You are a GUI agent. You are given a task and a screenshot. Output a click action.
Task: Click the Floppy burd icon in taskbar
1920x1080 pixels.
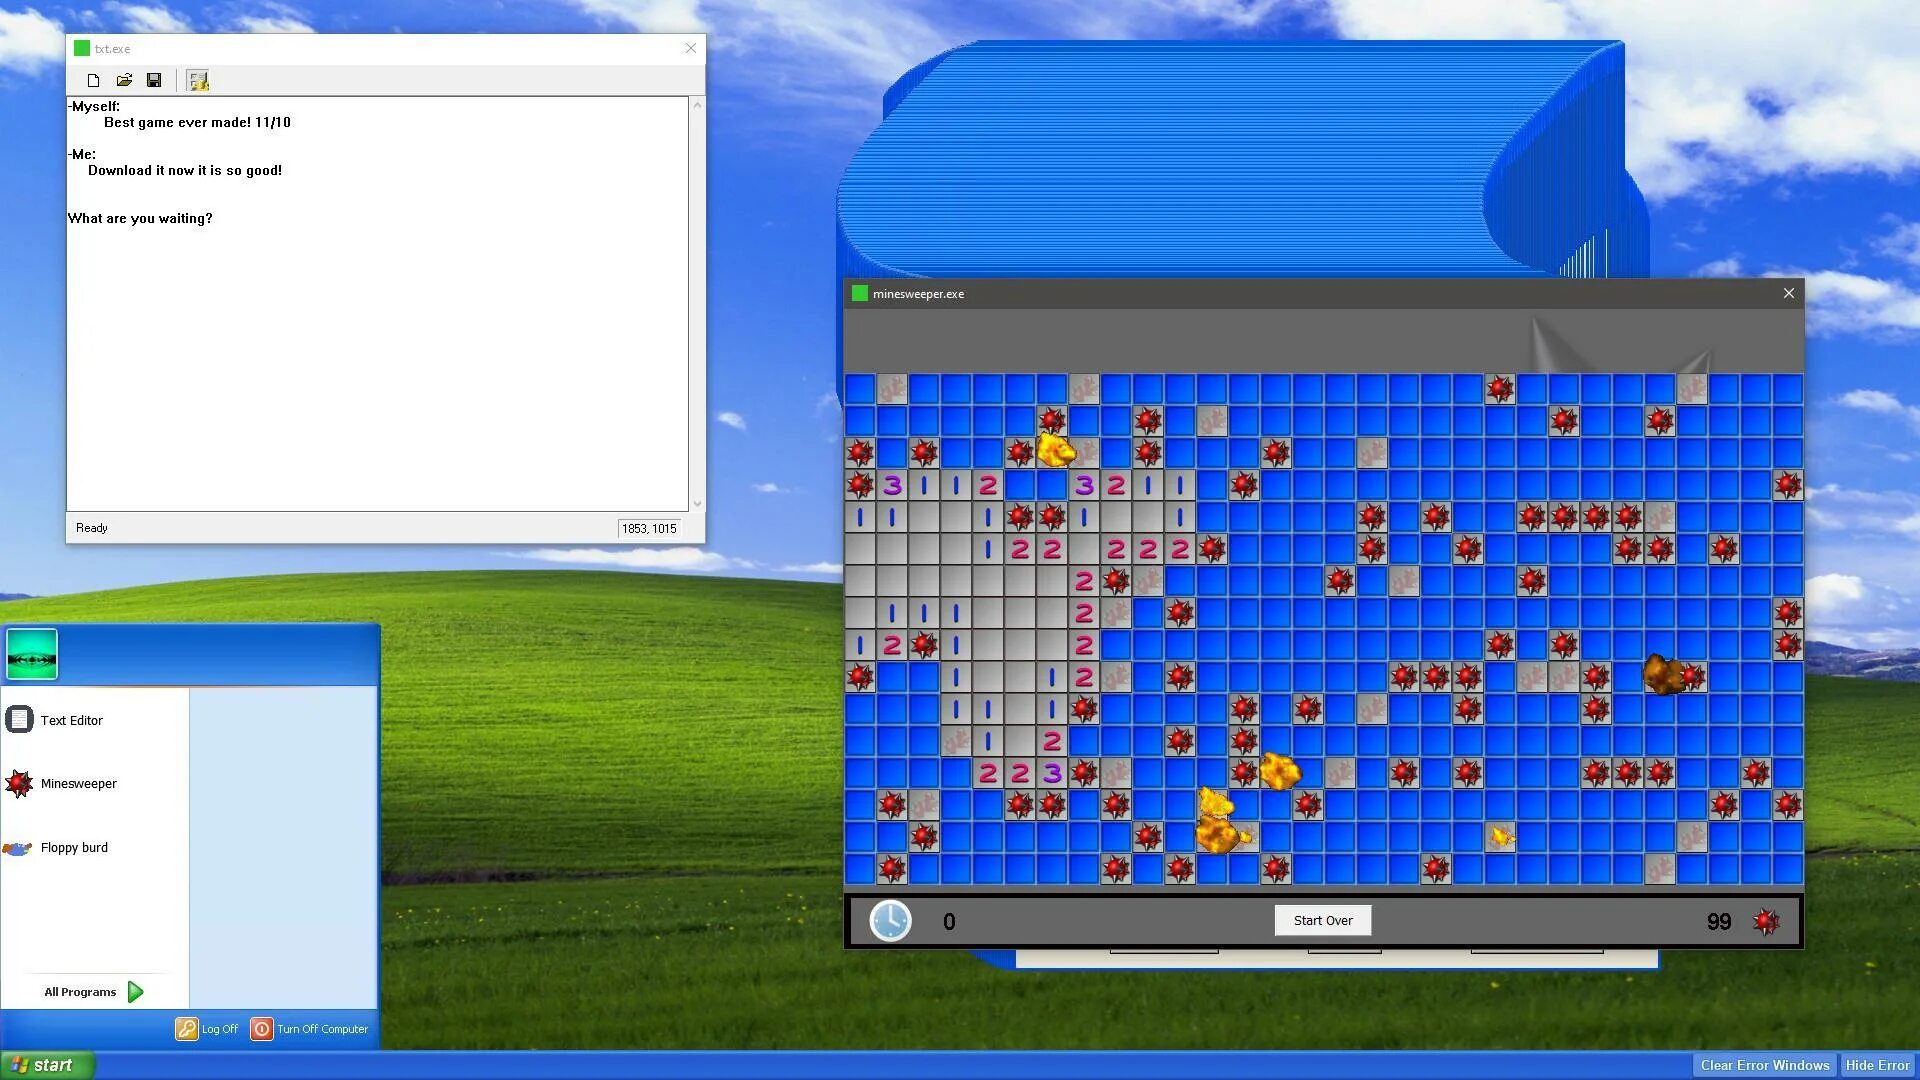17,848
